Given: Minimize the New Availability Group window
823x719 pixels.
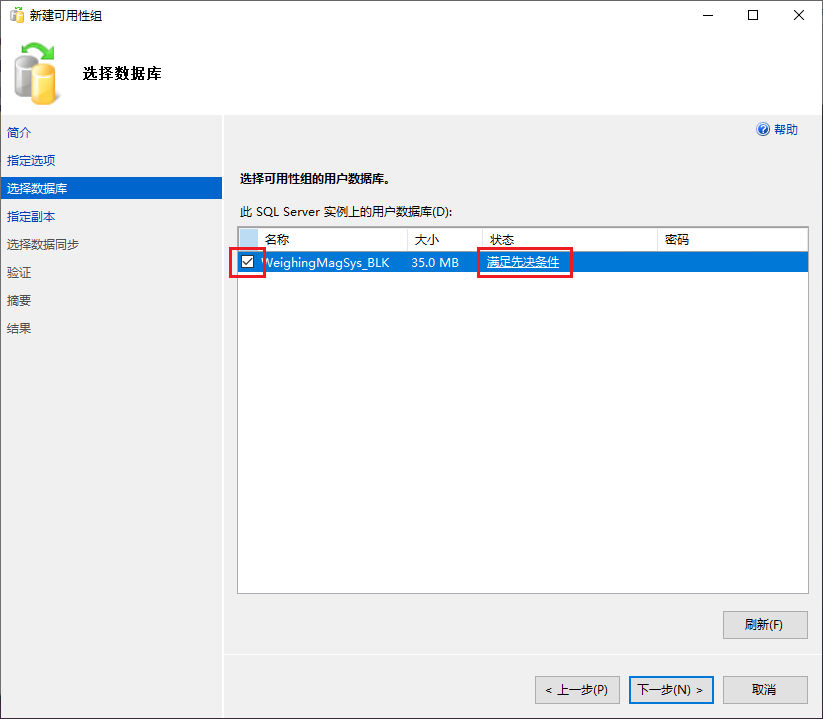Looking at the screenshot, I should tap(708, 15).
